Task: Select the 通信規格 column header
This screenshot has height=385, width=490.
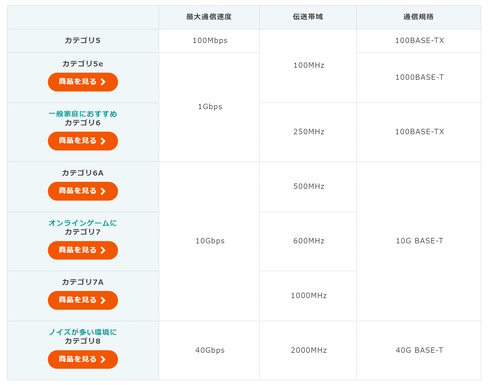Action: tap(418, 17)
